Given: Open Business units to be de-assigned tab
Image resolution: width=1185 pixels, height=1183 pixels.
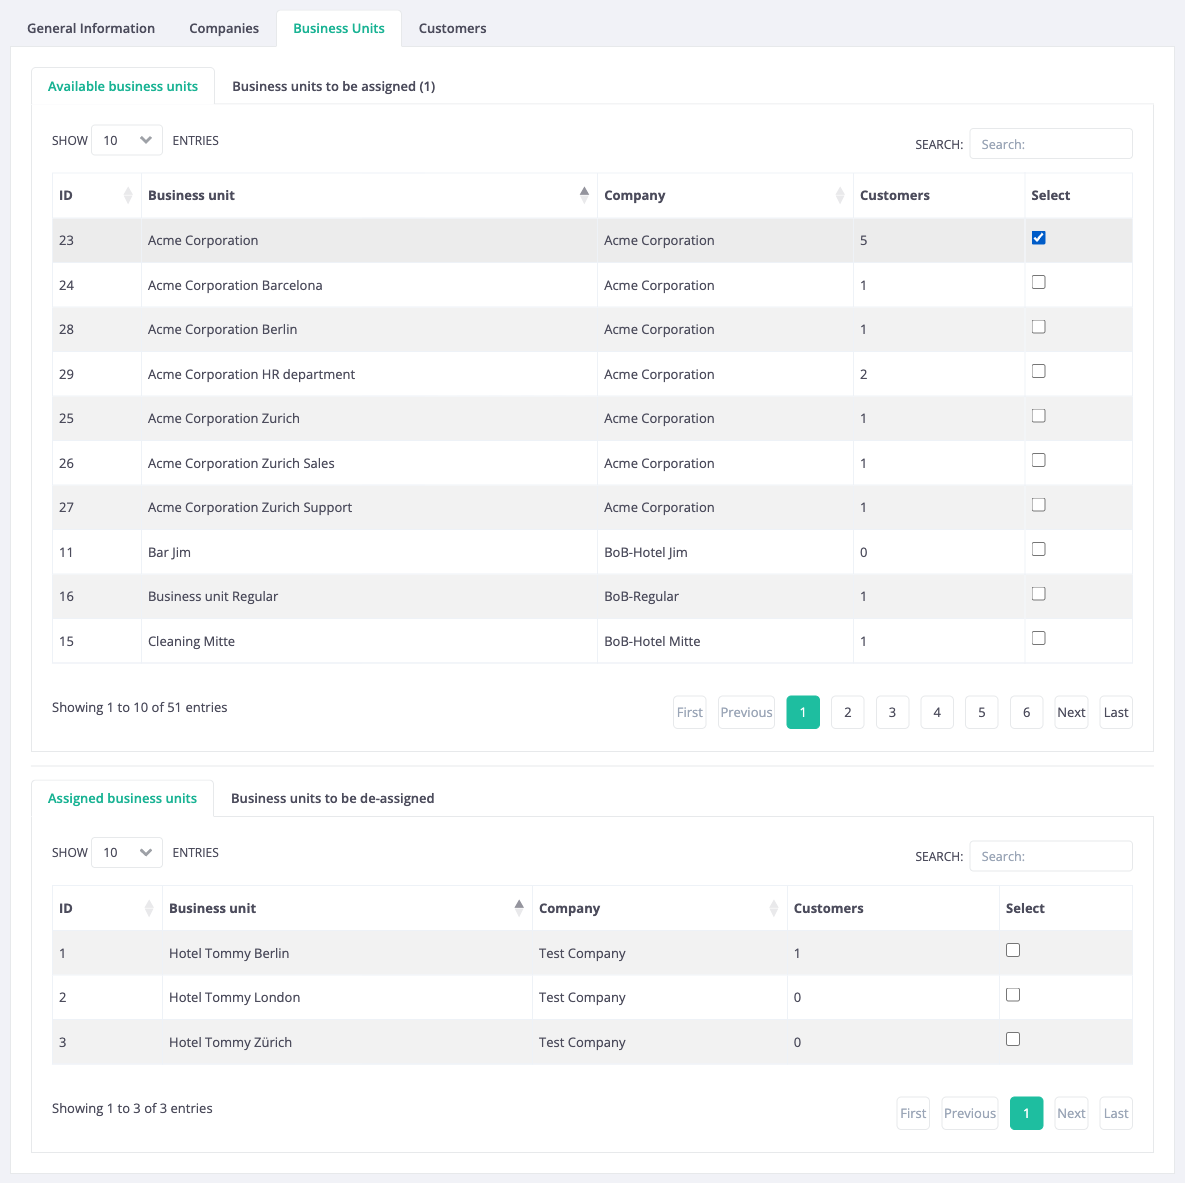Looking at the screenshot, I should [333, 798].
